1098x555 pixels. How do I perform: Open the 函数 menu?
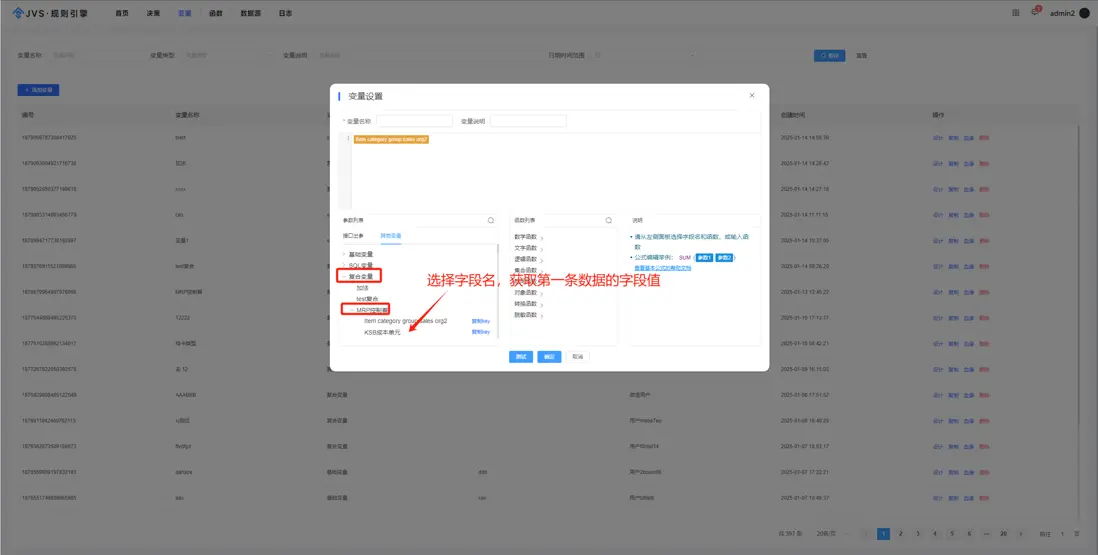pos(216,13)
